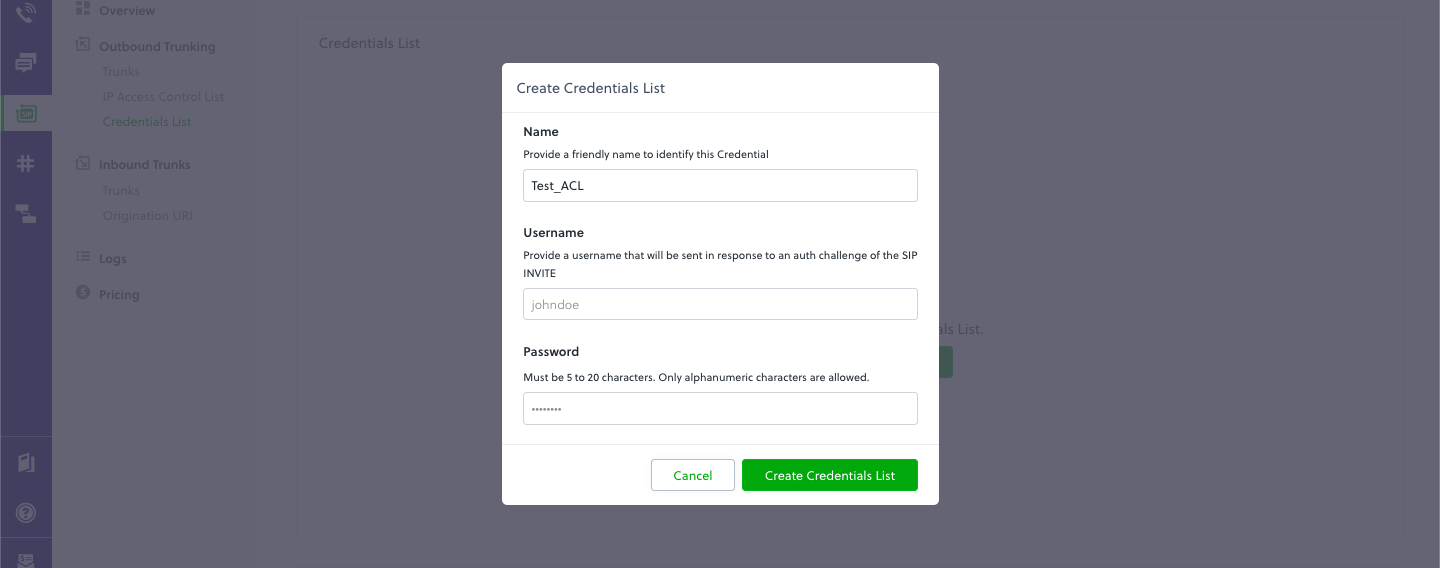The image size is (1440, 568).
Task: Select IP Access Control List
Action: pyautogui.click(x=163, y=97)
